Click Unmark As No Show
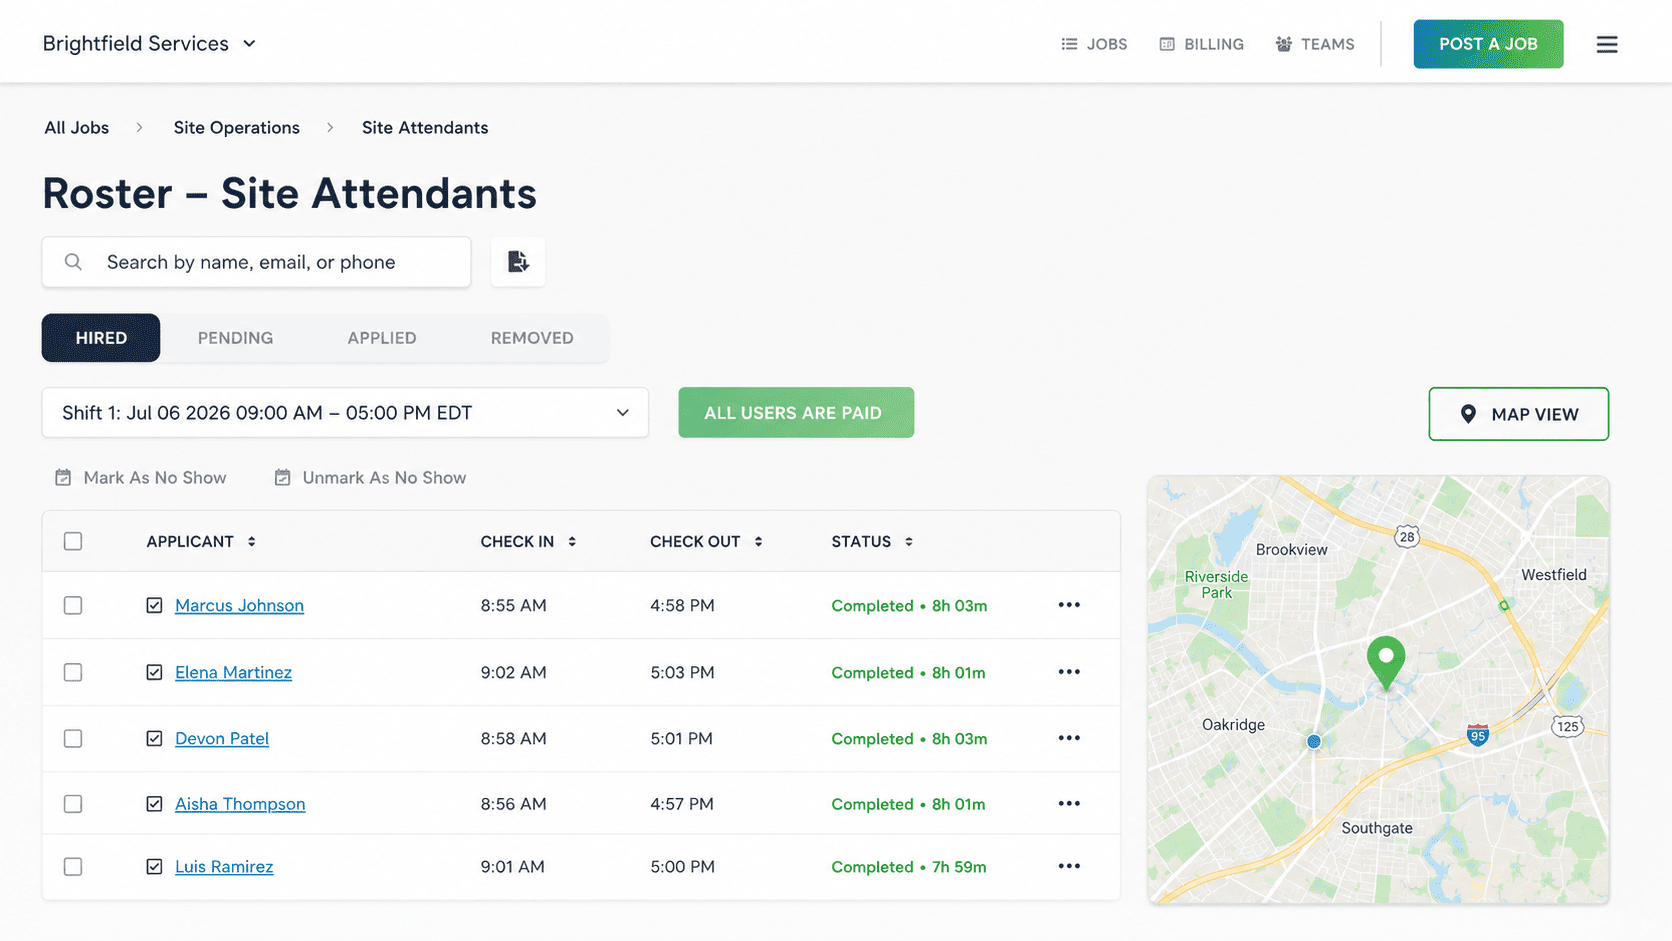 coord(370,478)
